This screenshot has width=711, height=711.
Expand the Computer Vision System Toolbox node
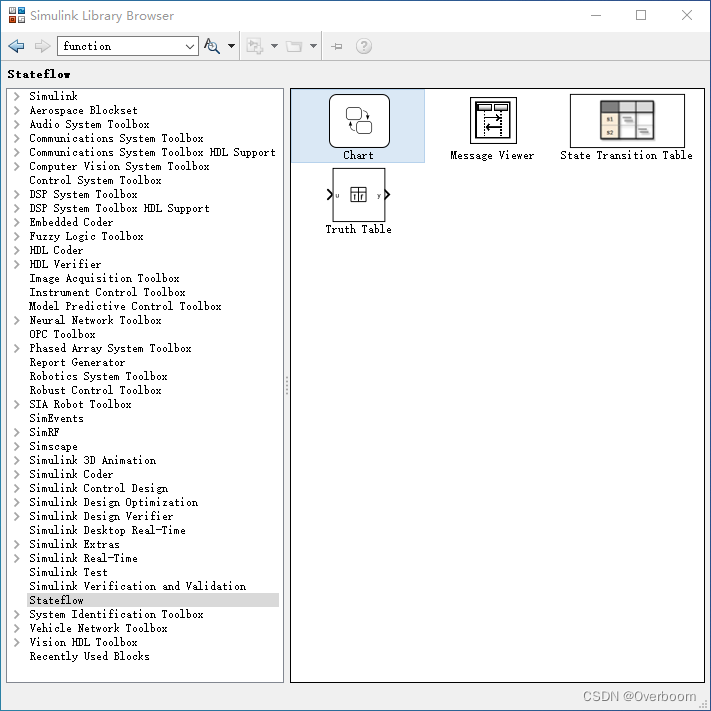17,166
